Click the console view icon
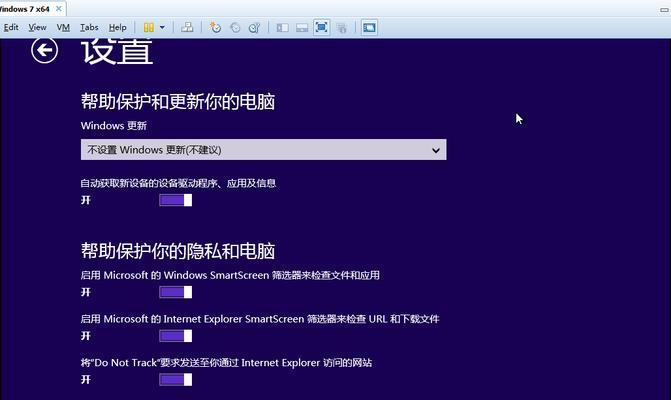Viewport: 671px width, 400px height. (x=369, y=28)
